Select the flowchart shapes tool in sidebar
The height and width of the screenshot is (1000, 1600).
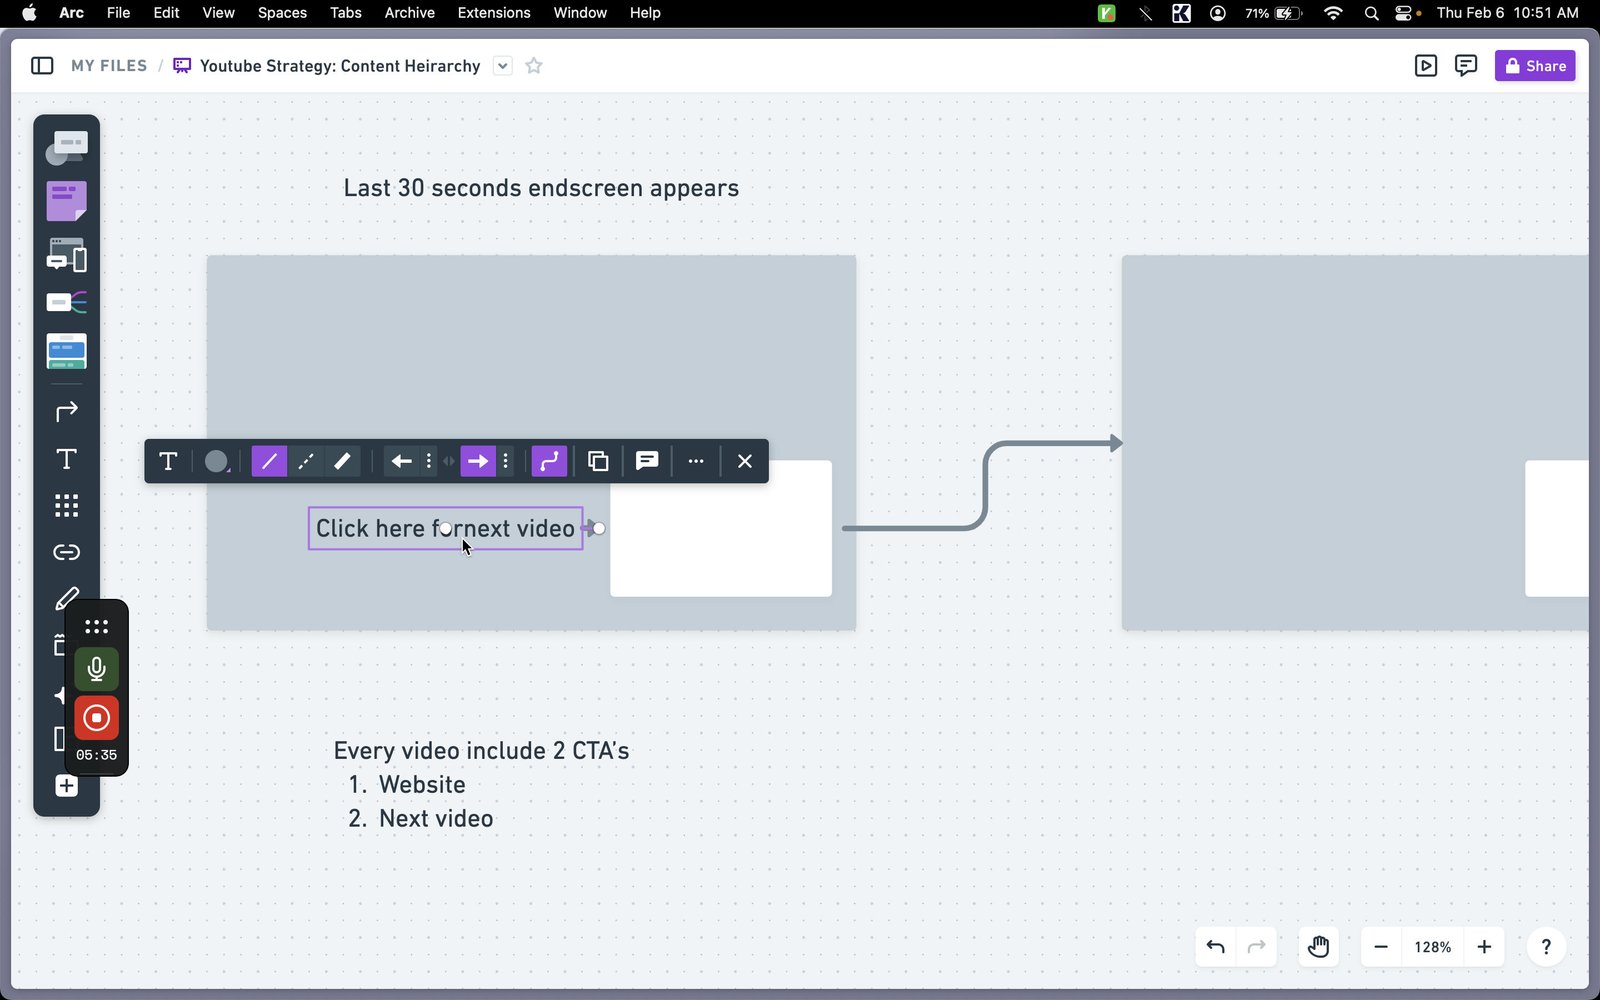pos(66,148)
